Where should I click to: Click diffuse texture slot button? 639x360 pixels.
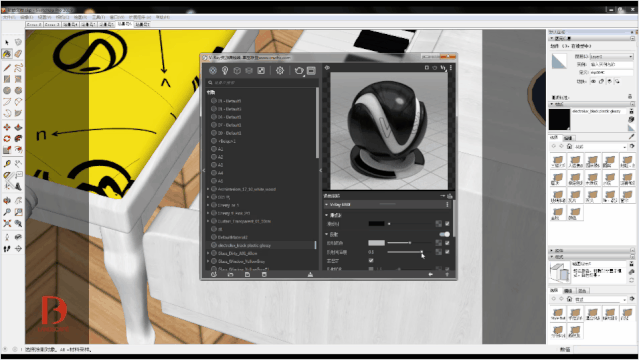(x=438, y=223)
